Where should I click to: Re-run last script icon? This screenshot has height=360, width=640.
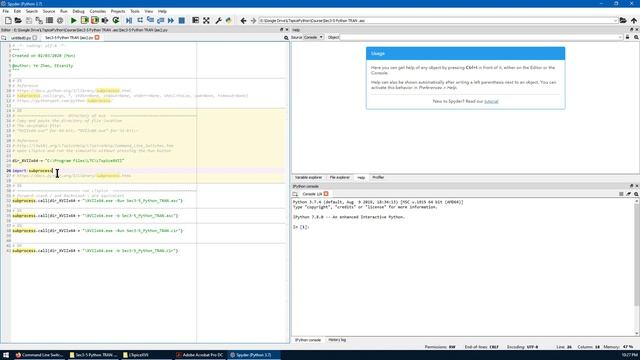click(116, 20)
